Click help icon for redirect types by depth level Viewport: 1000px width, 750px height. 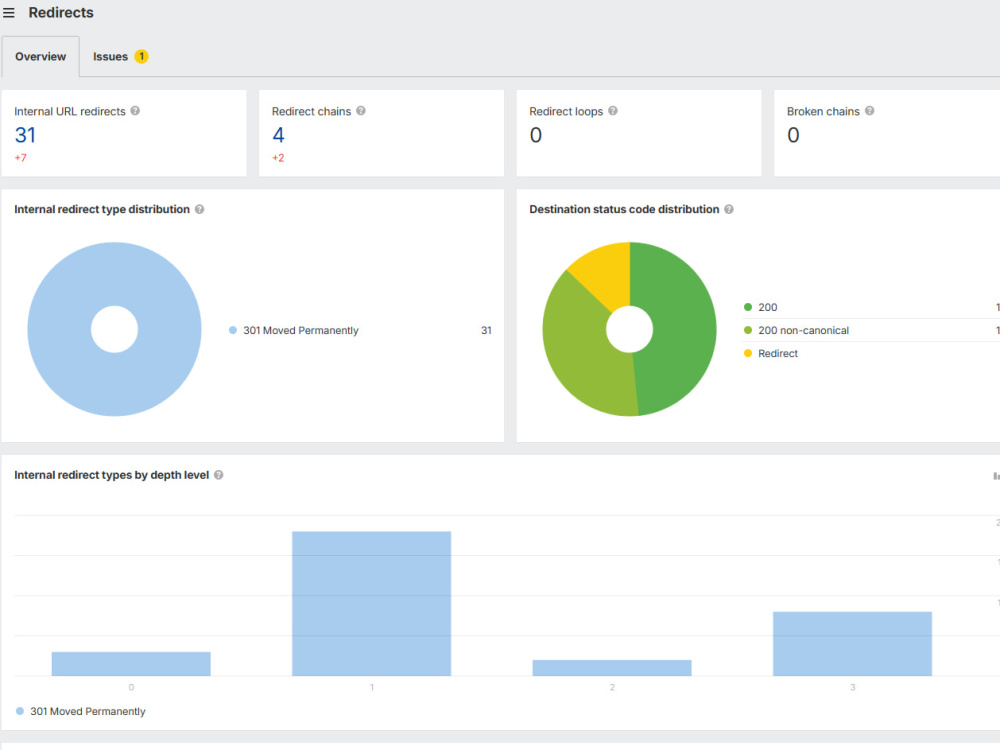[219, 474]
